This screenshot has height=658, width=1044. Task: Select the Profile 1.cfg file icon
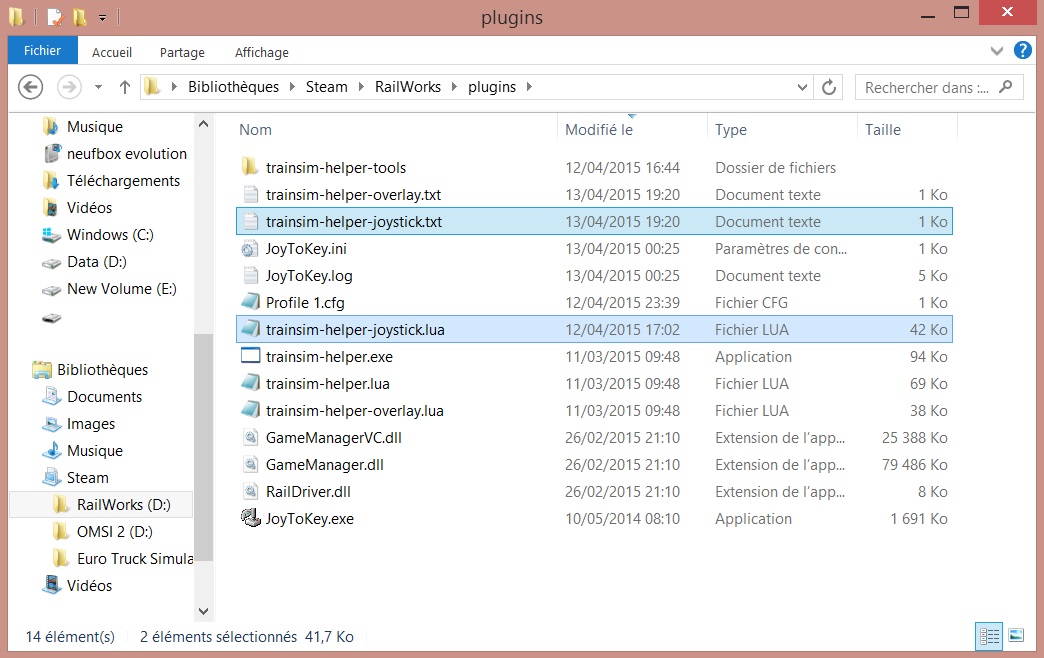(250, 302)
